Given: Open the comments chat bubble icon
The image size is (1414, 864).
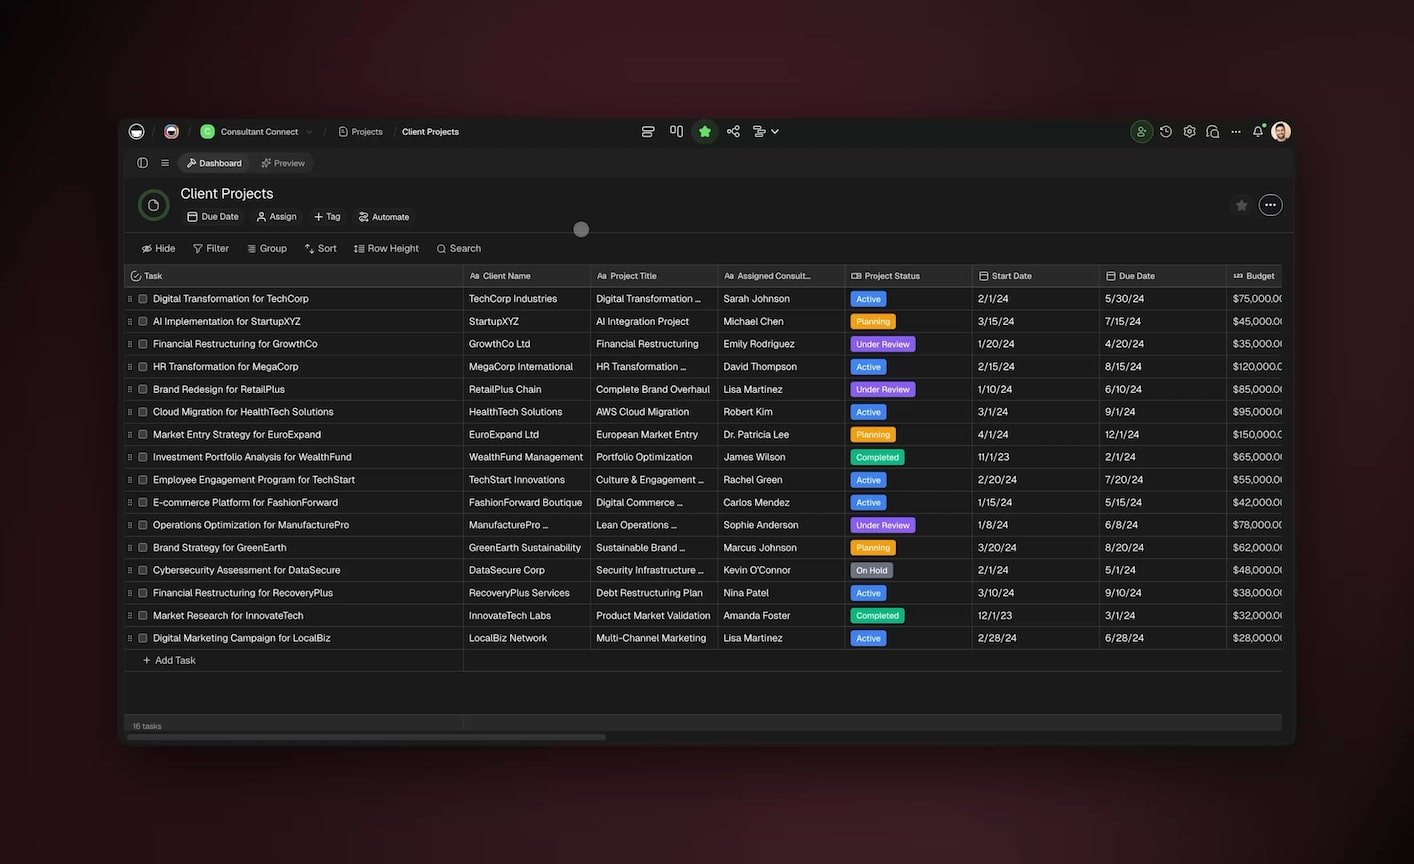Looking at the screenshot, I should 1212,132.
